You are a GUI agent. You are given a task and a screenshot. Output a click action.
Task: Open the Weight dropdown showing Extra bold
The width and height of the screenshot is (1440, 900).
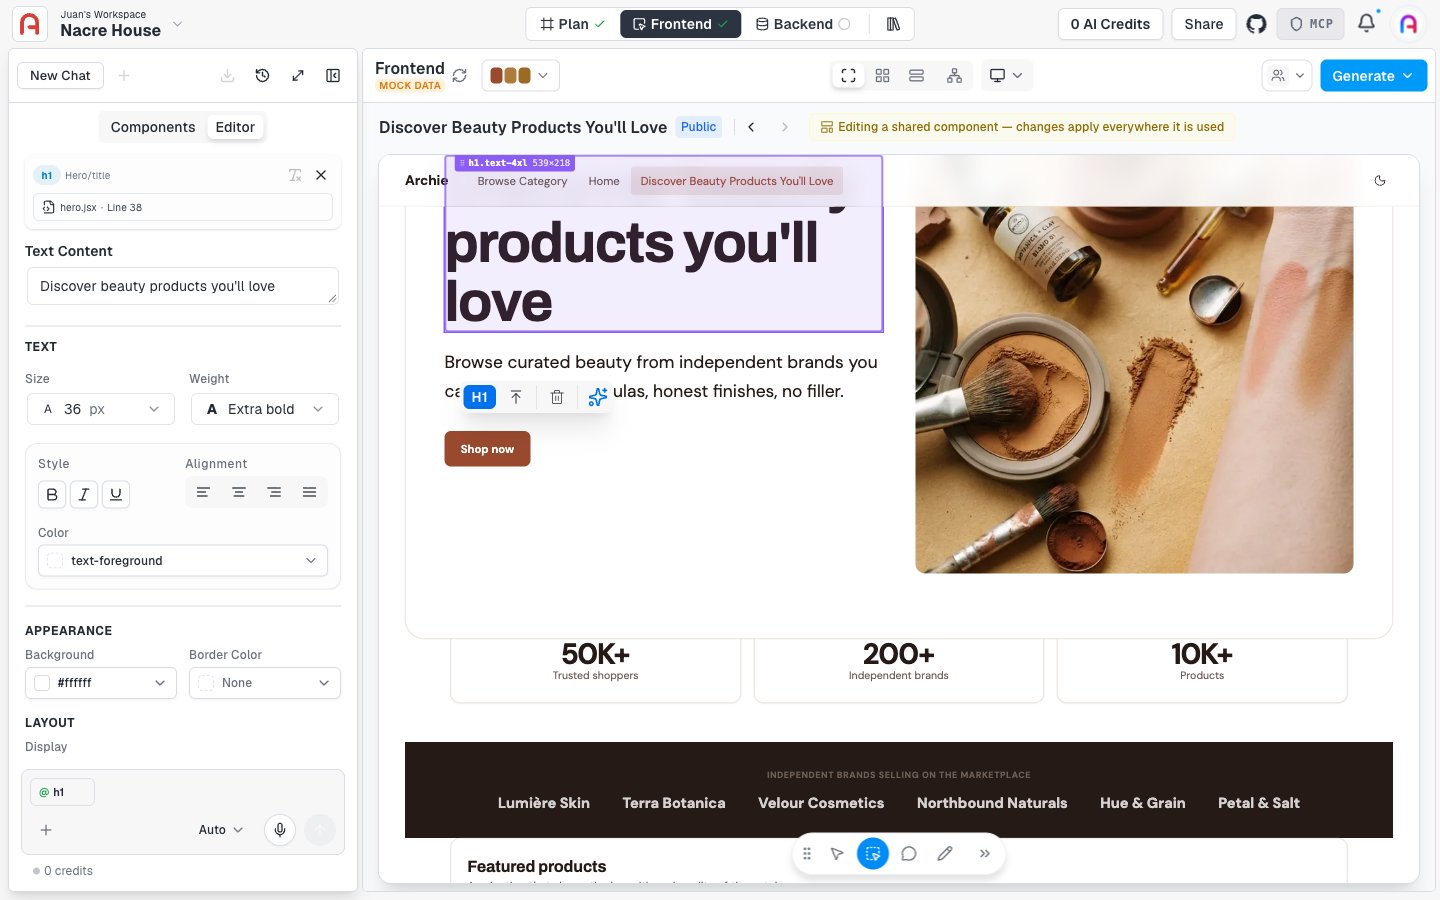[x=265, y=409]
